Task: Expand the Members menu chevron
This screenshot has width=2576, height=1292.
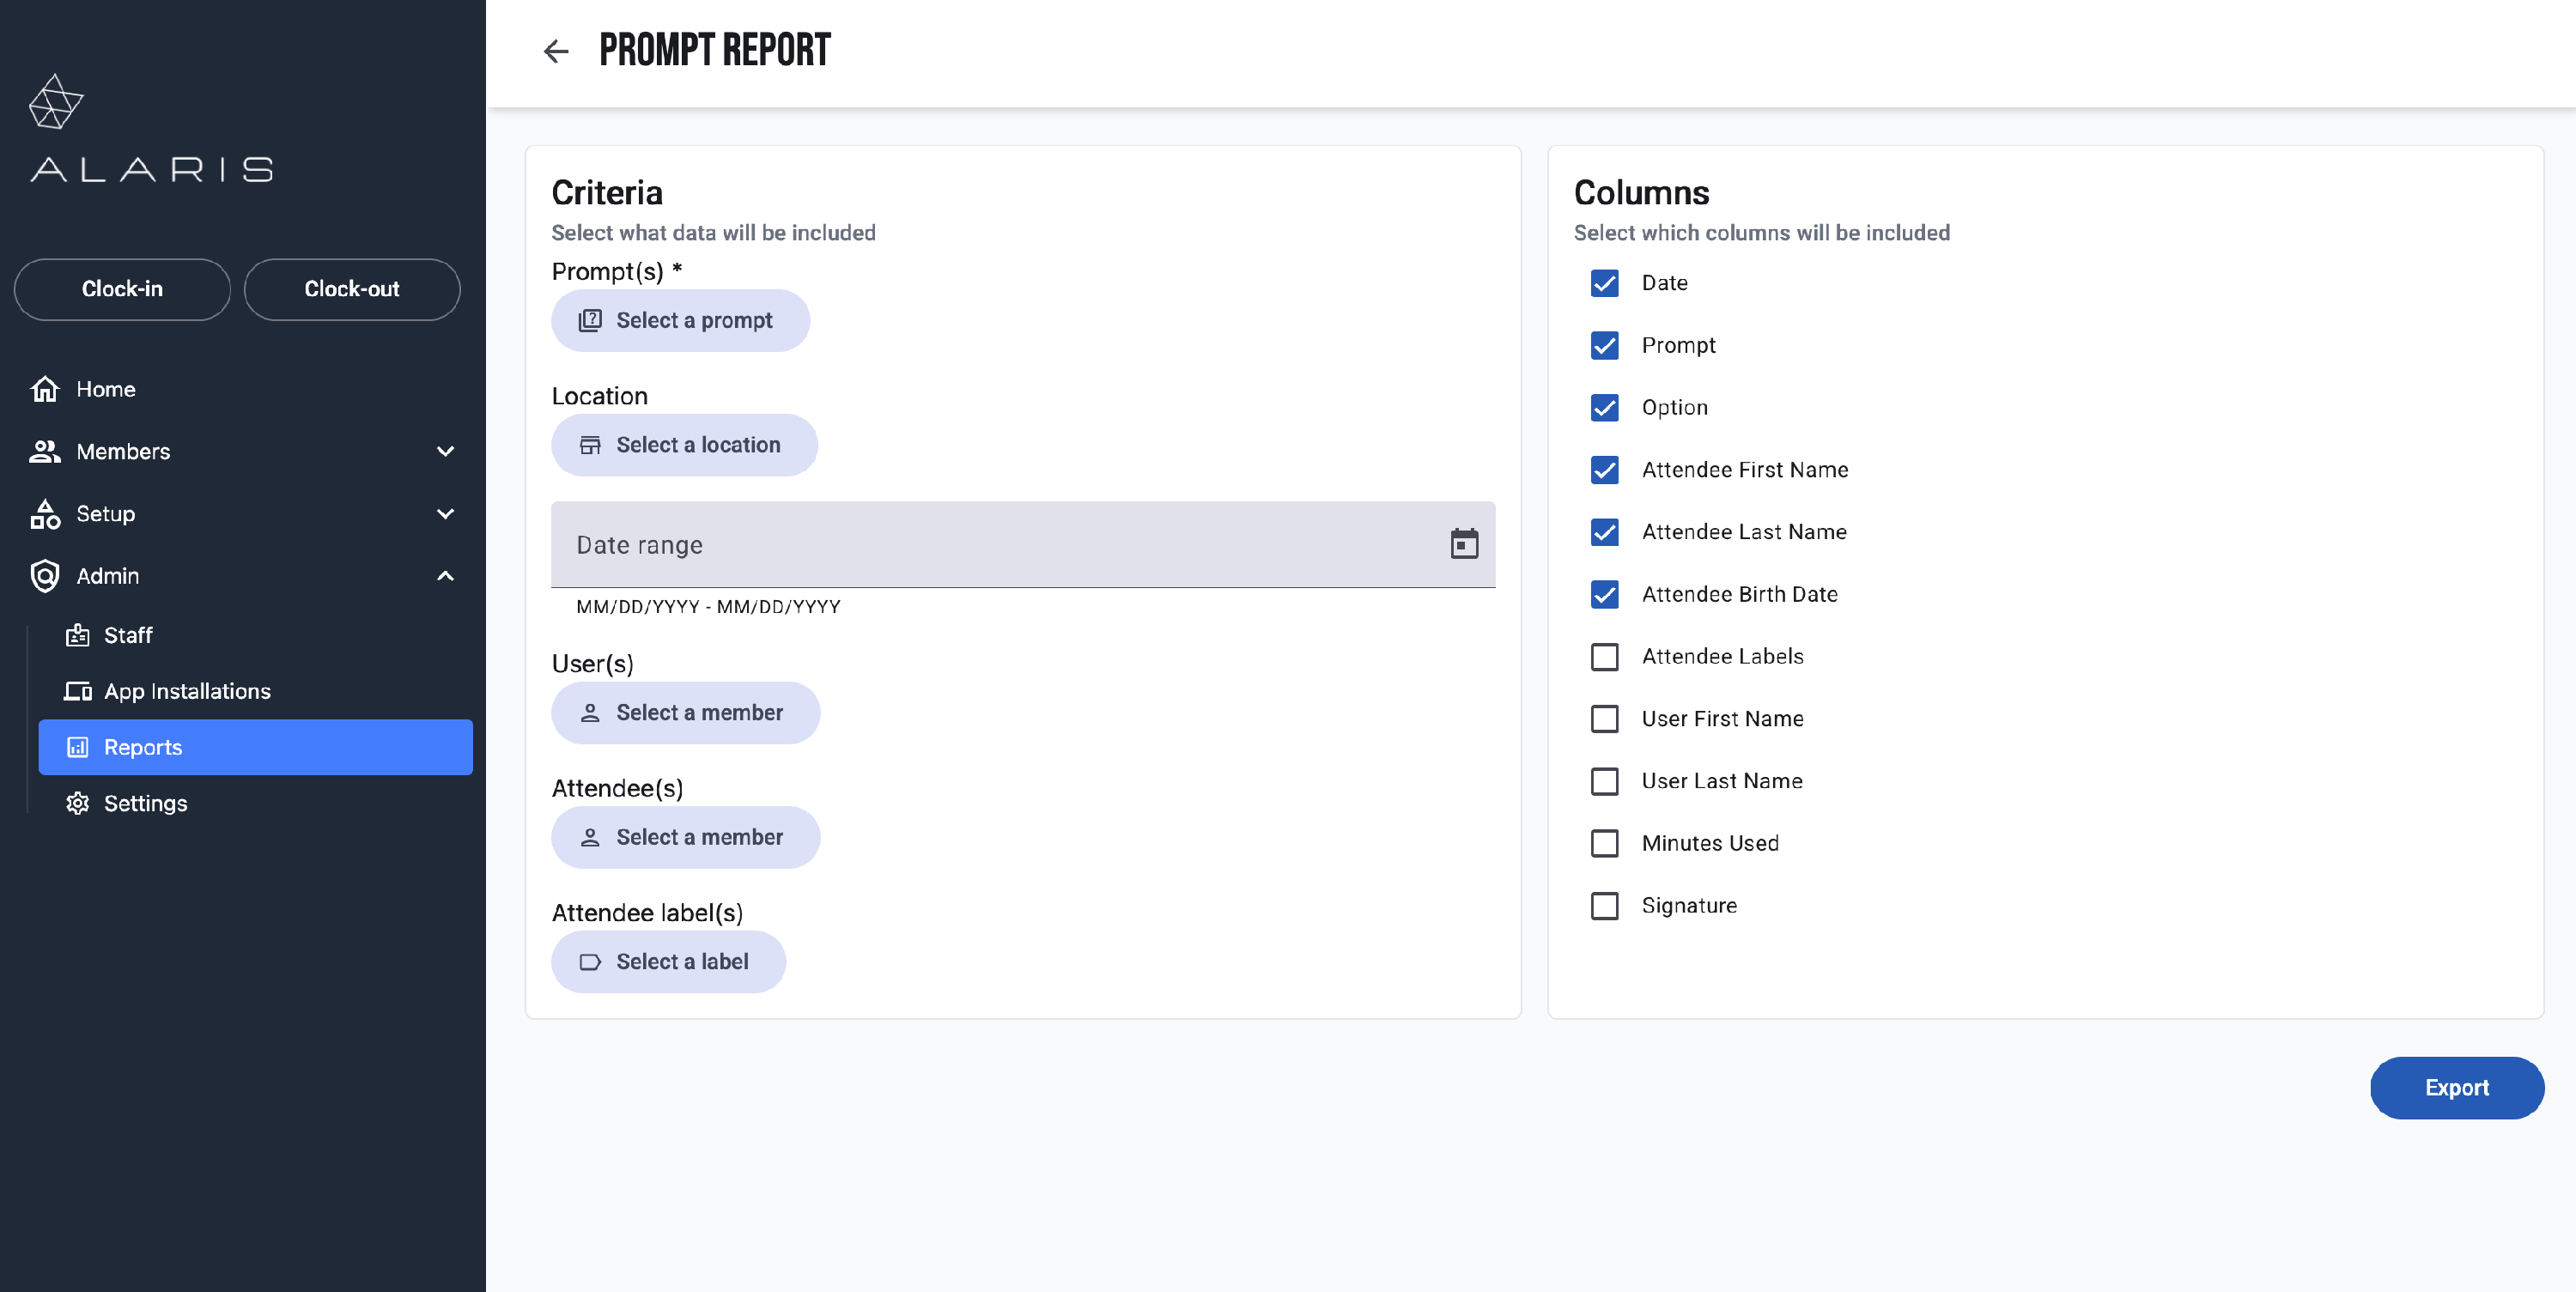Action: (x=445, y=451)
